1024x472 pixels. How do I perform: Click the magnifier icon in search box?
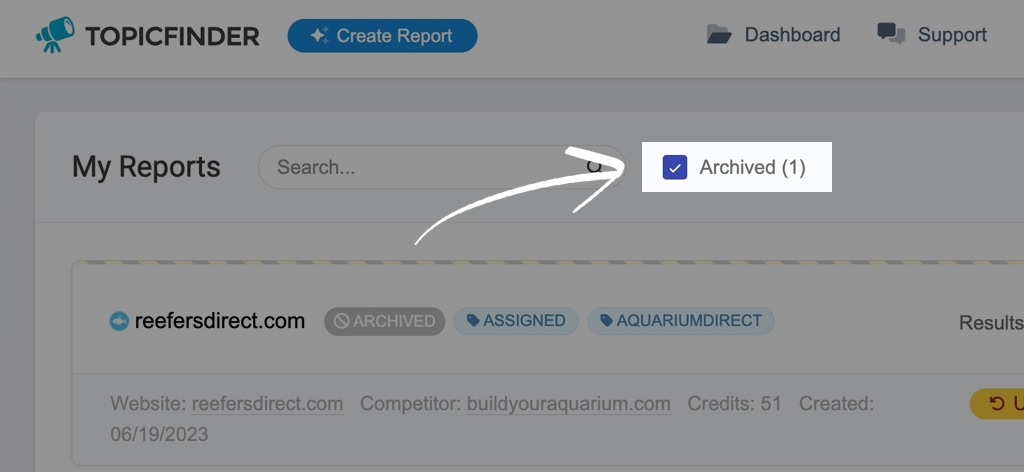coord(594,166)
